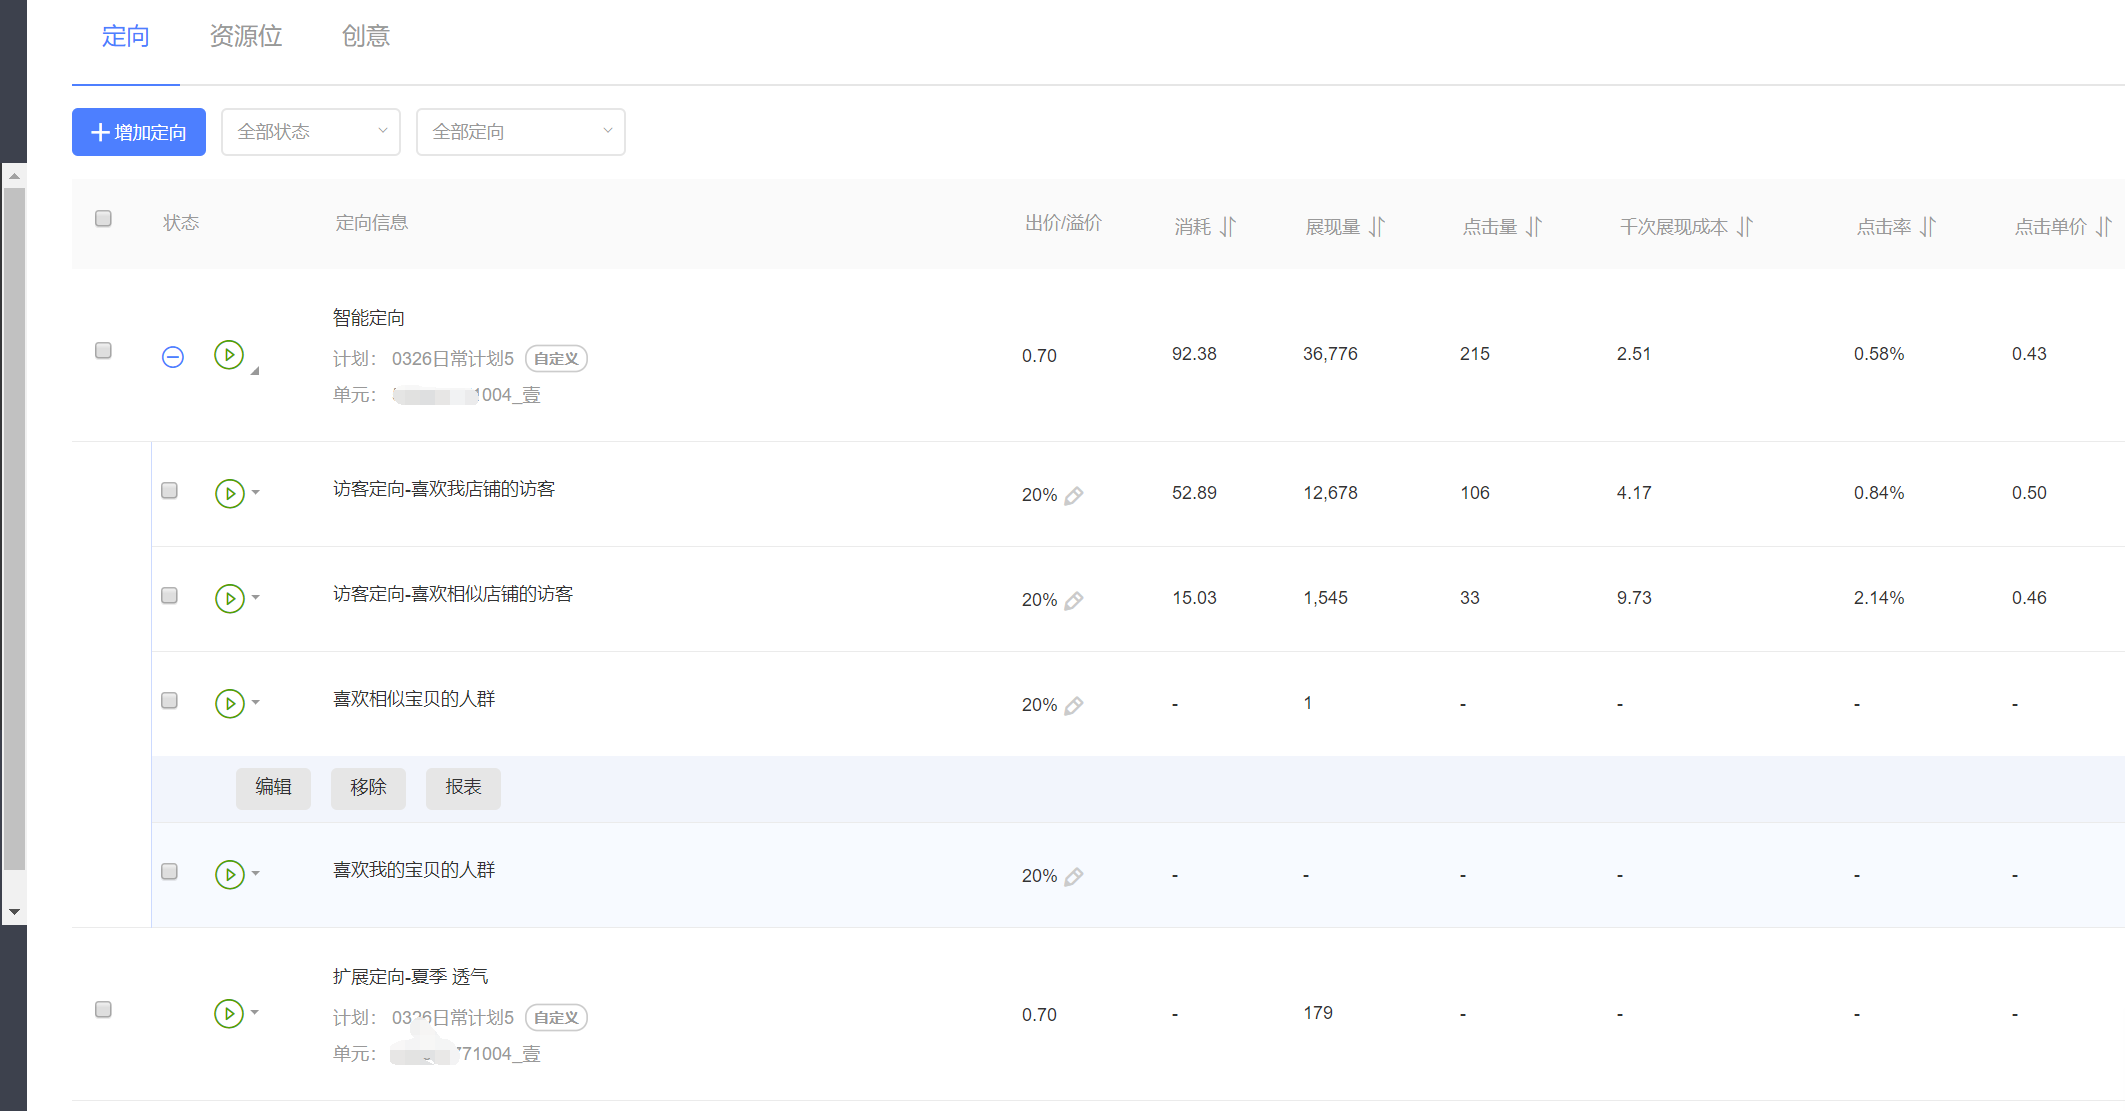Viewport: 2125px width, 1111px height.
Task: Click 访客定向-喜欢相似店铺的访客 name
Action: click(x=453, y=594)
